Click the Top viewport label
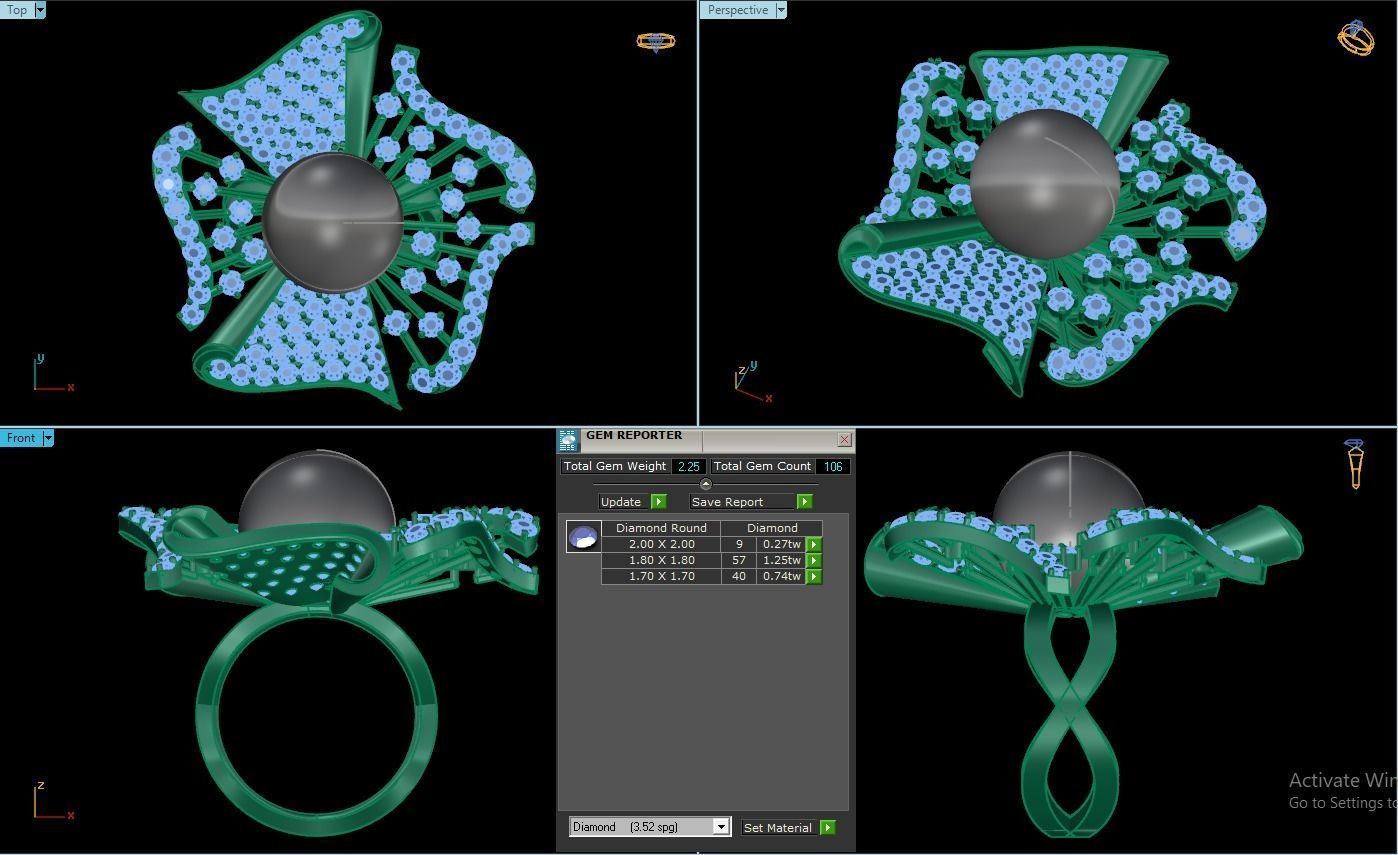 click(x=17, y=10)
